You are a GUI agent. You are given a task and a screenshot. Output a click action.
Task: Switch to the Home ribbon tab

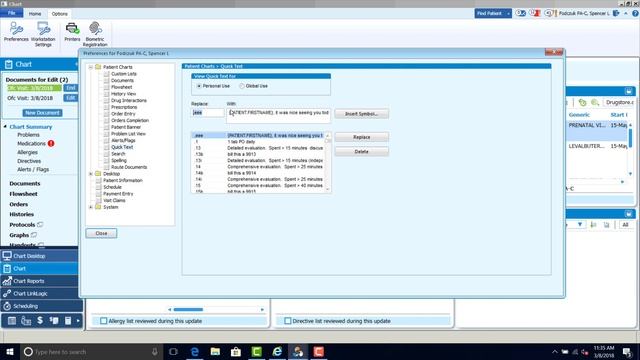(x=35, y=13)
